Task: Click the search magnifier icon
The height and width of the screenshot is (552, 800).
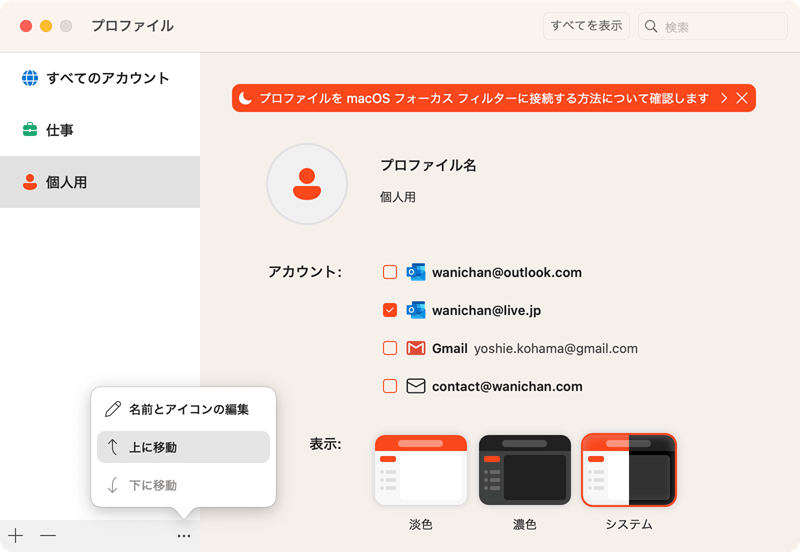Action: click(651, 26)
